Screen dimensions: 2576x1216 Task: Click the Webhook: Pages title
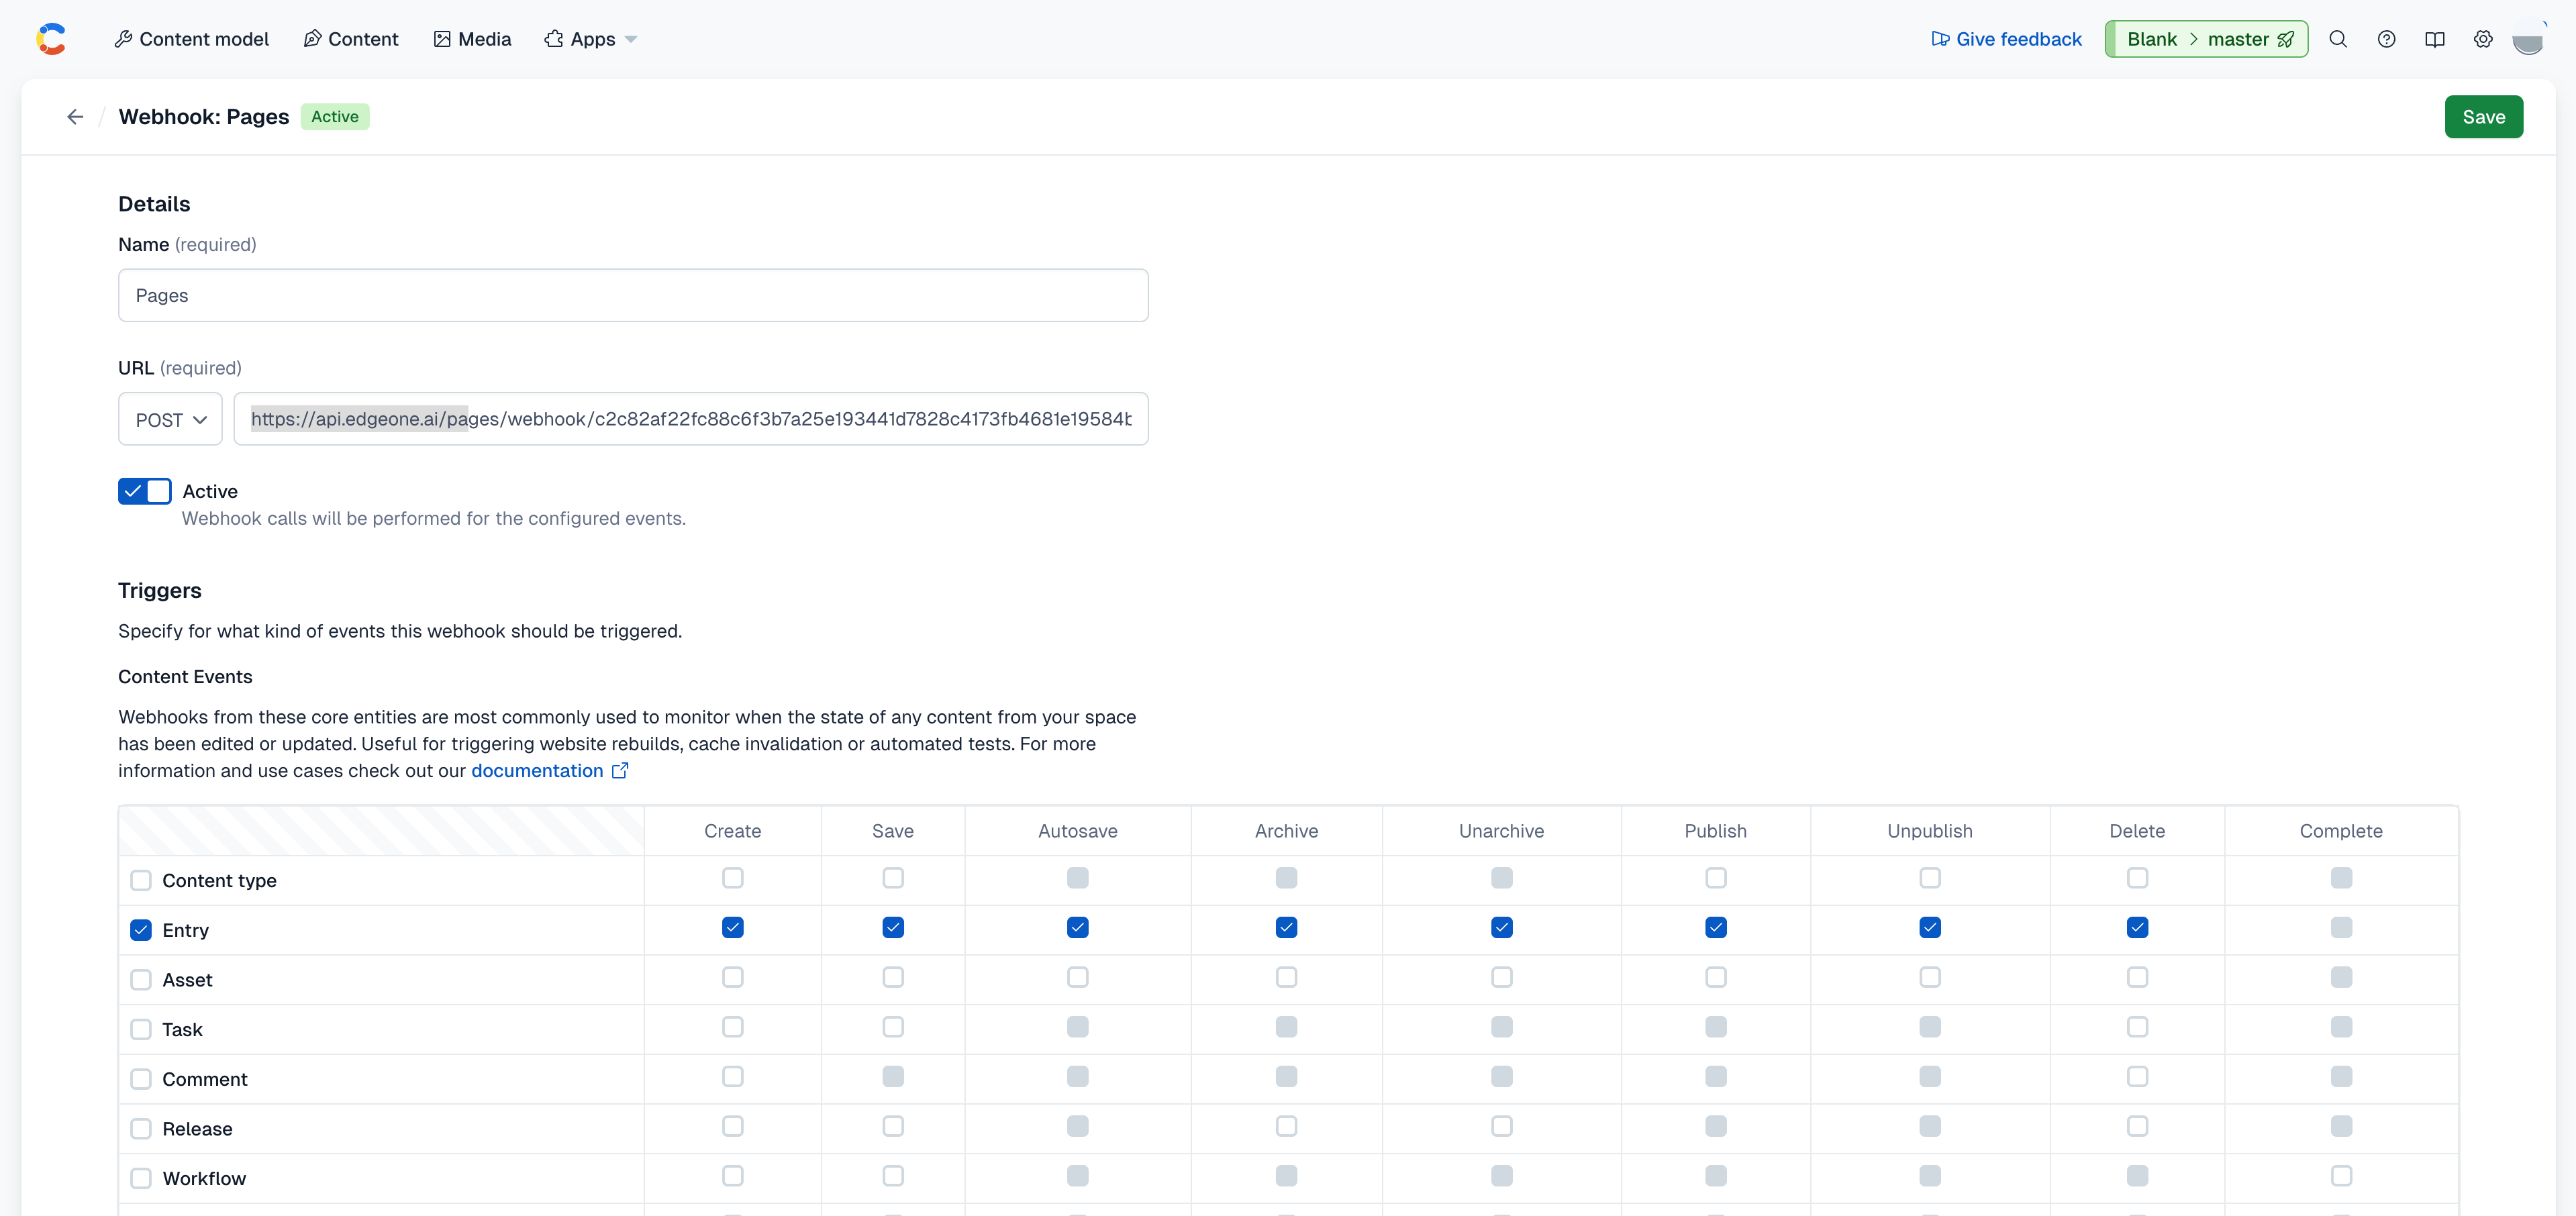click(204, 117)
